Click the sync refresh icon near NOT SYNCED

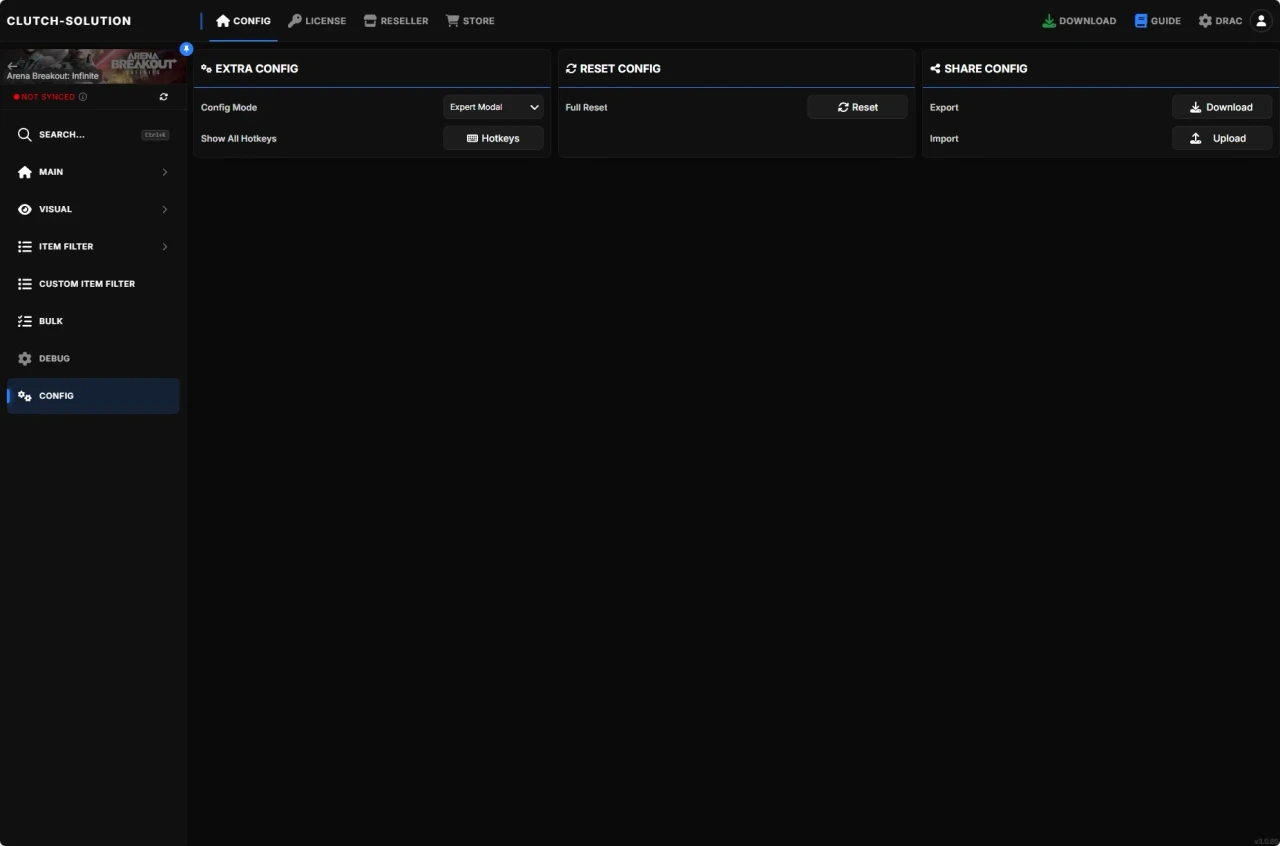163,96
